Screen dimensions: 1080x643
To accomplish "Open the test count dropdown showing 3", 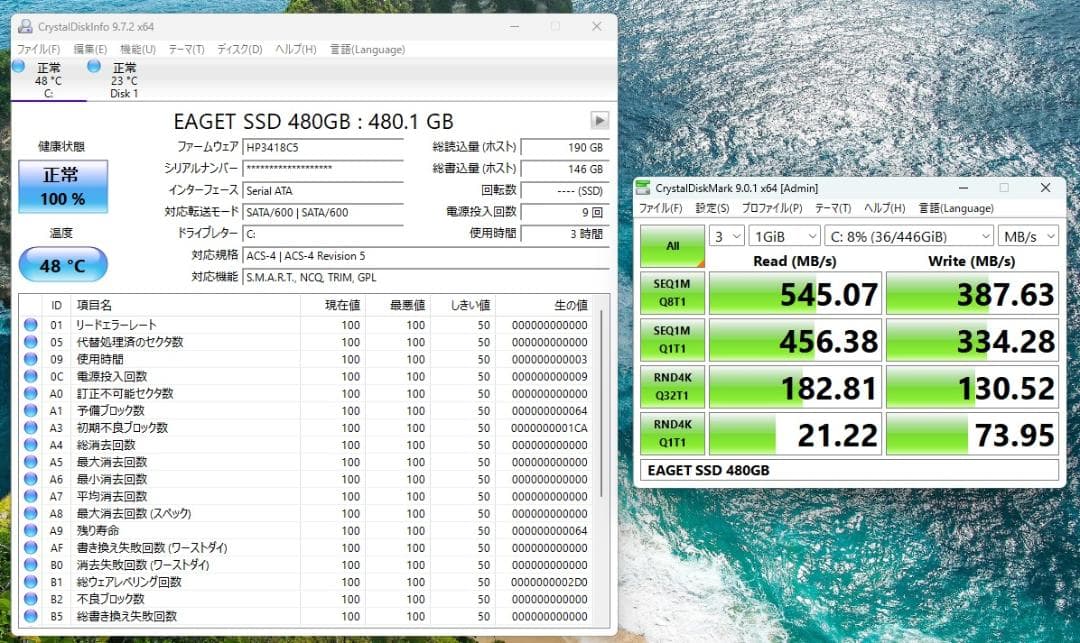I will pos(727,236).
